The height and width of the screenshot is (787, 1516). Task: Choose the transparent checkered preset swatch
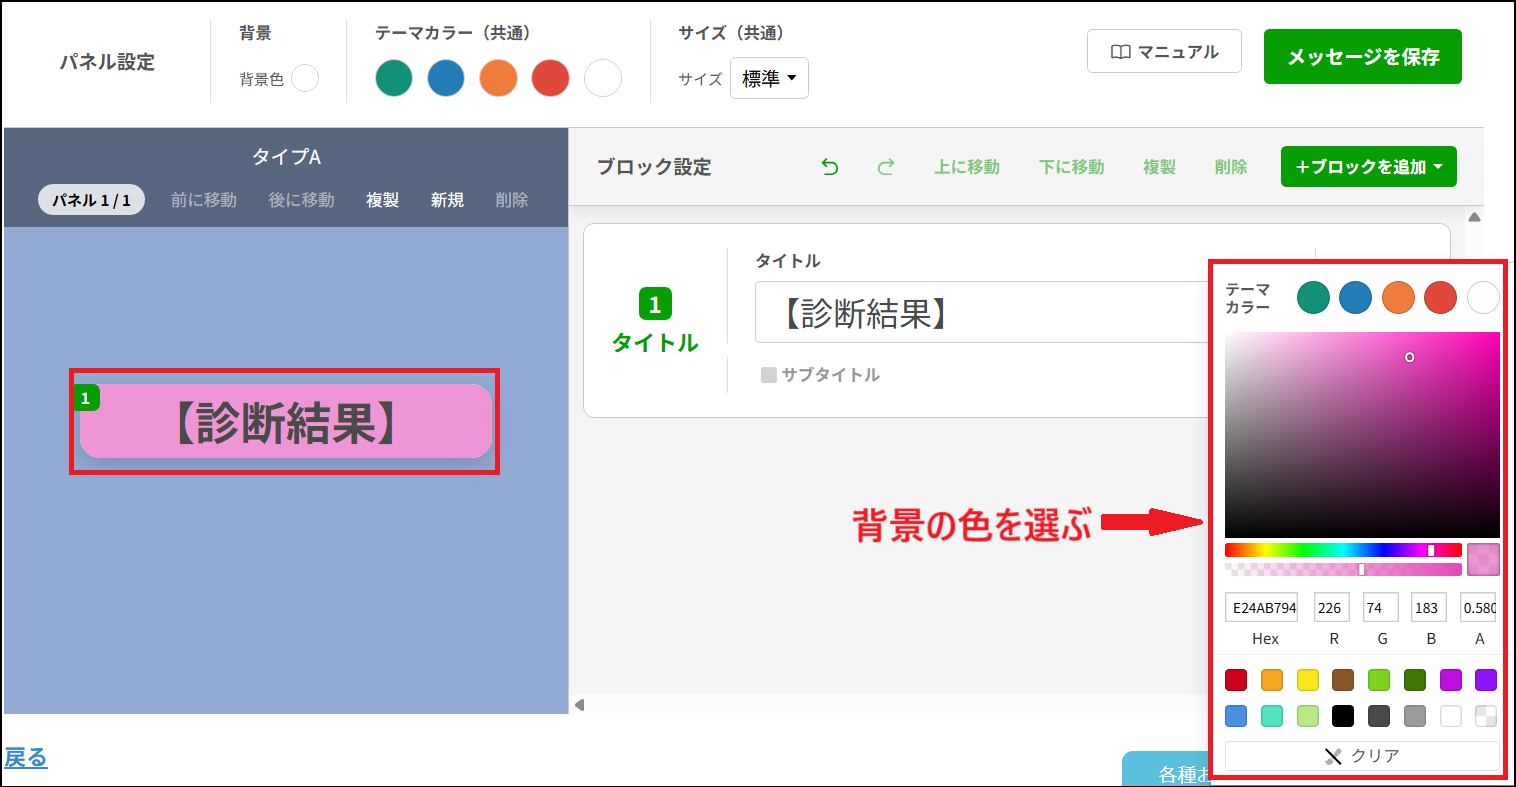pos(1486,716)
